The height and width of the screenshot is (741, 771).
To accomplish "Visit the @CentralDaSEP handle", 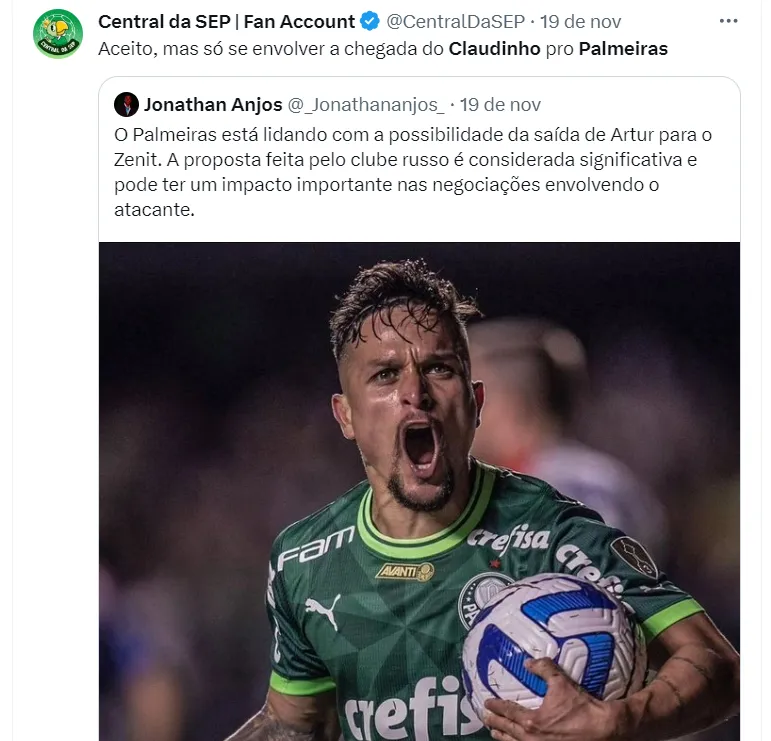I will [455, 22].
